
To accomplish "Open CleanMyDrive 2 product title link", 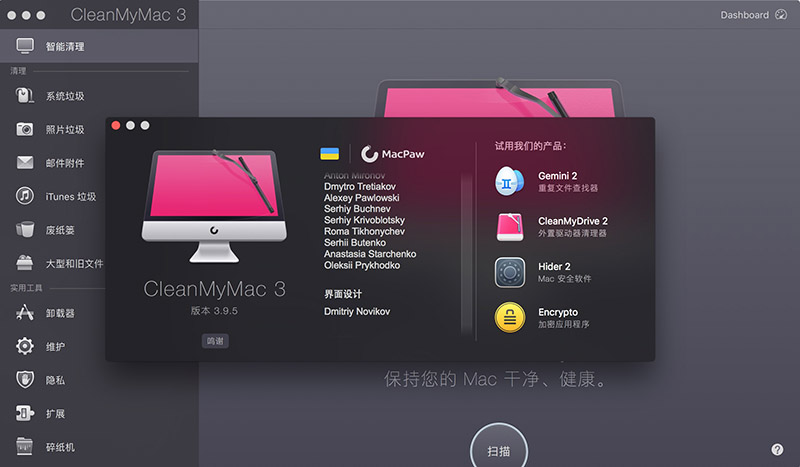I will [x=573, y=221].
